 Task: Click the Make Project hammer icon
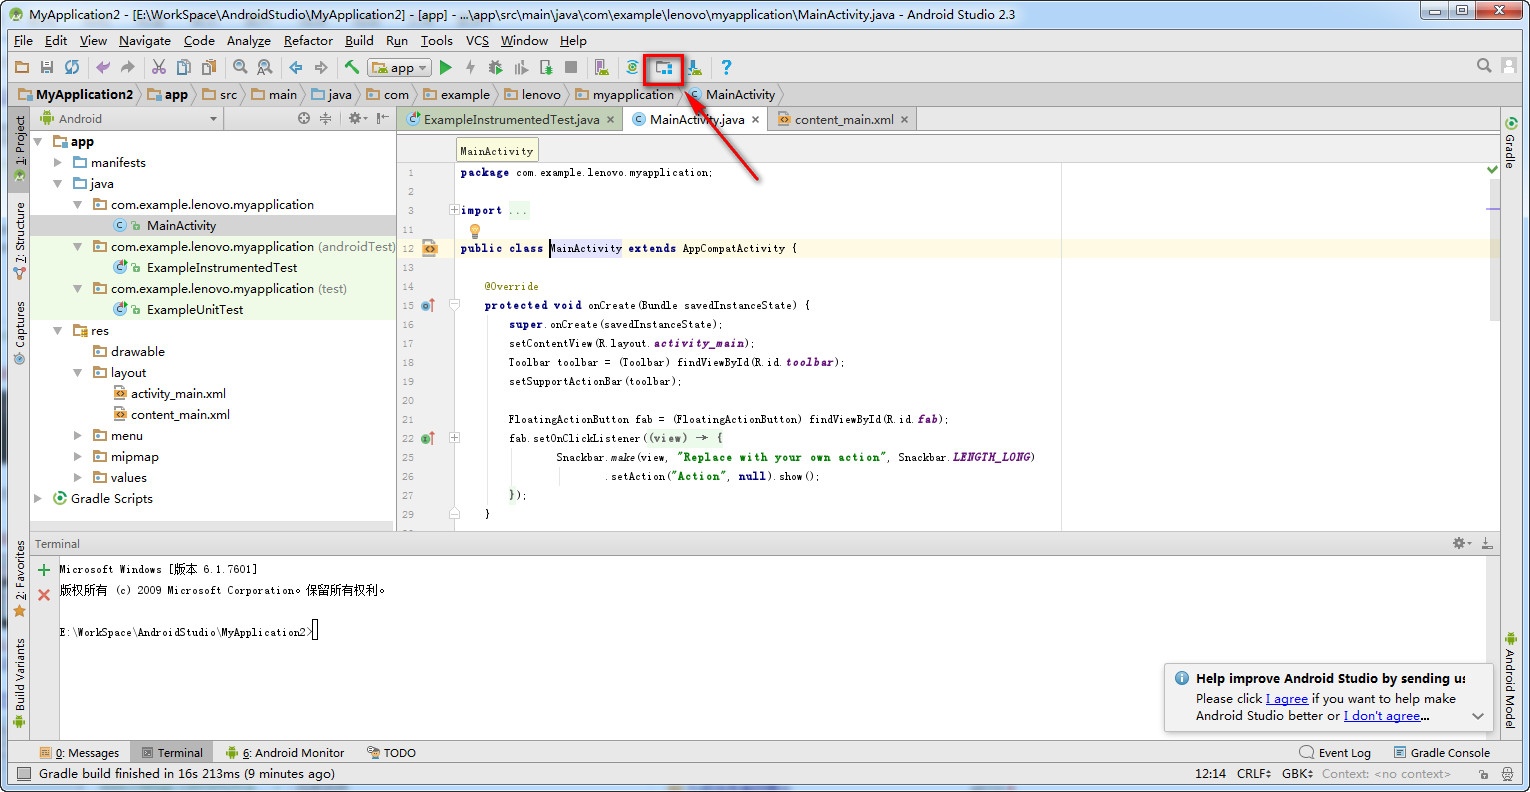352,67
